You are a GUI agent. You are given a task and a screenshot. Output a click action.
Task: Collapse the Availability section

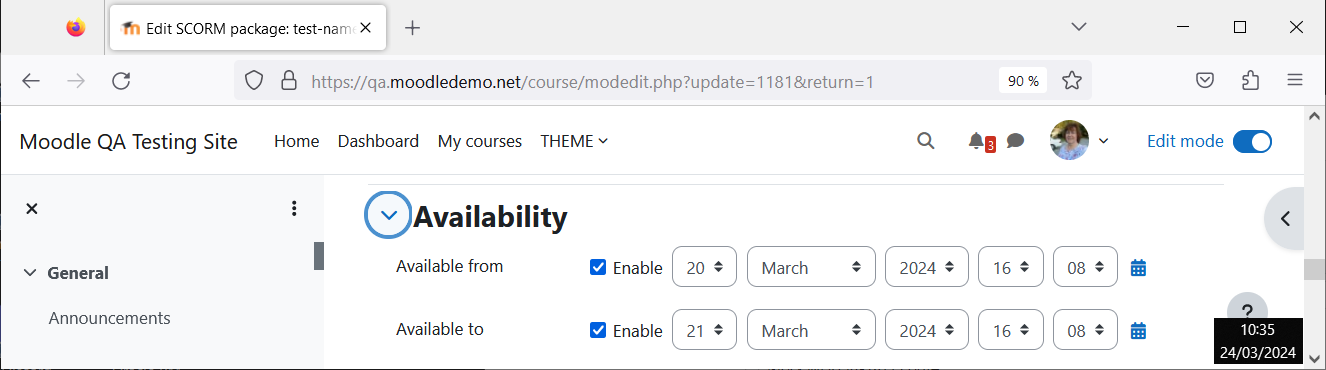[389, 215]
